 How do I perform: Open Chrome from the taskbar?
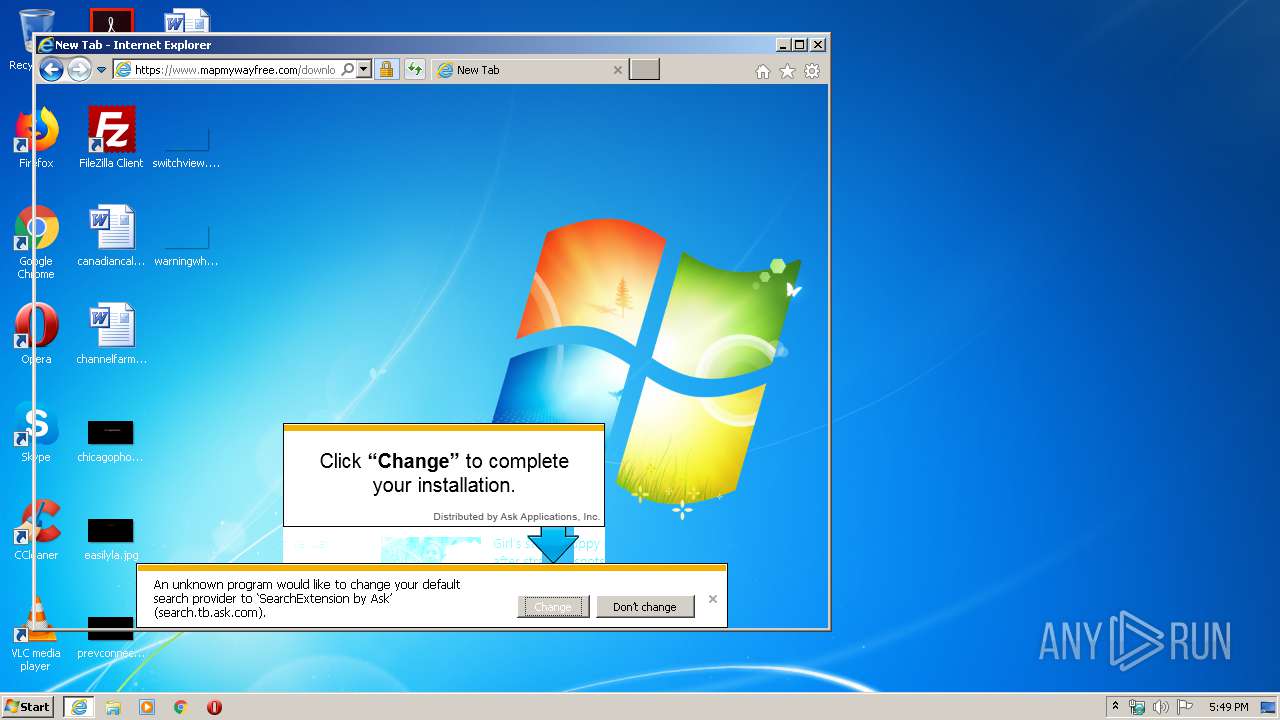click(x=181, y=707)
